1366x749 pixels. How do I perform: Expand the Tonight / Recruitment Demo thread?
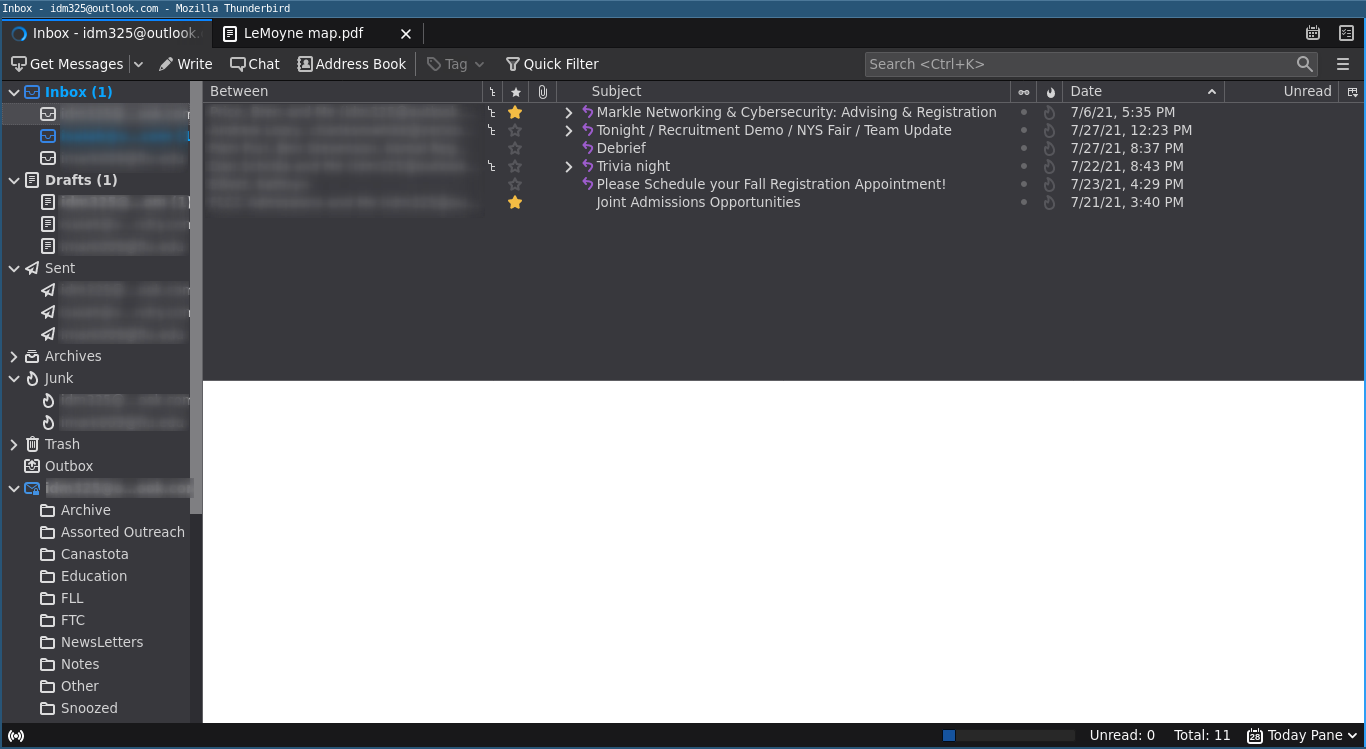coord(569,130)
